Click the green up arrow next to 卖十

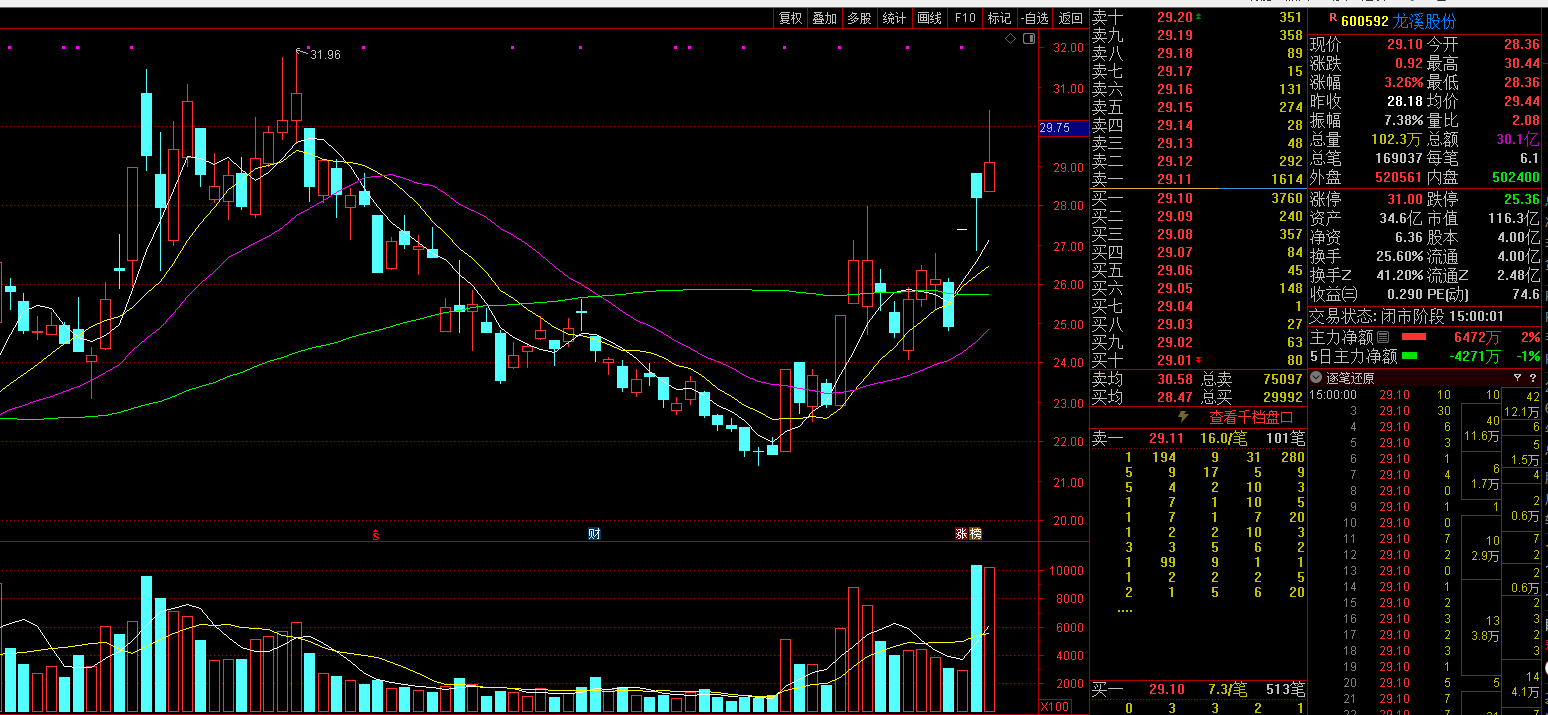click(1199, 17)
